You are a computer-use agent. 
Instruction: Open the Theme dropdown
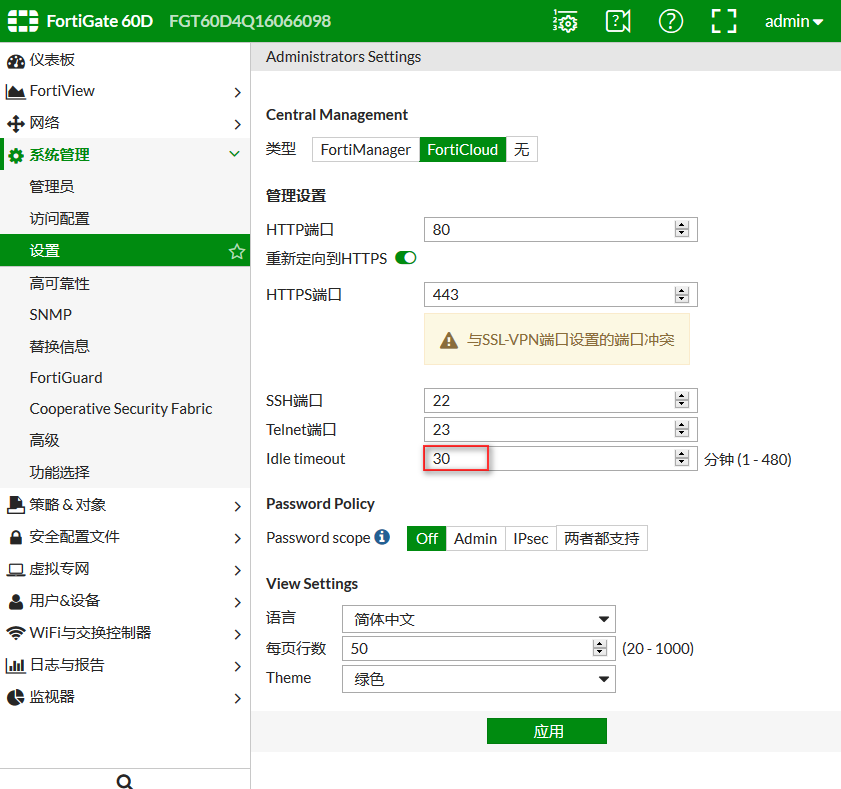pyautogui.click(x=478, y=679)
